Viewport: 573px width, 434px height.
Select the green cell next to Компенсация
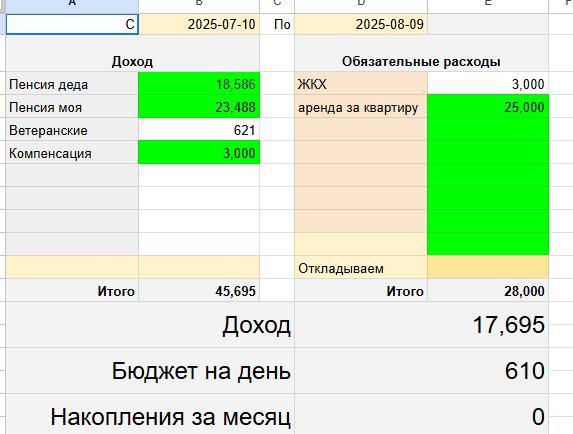tap(199, 153)
